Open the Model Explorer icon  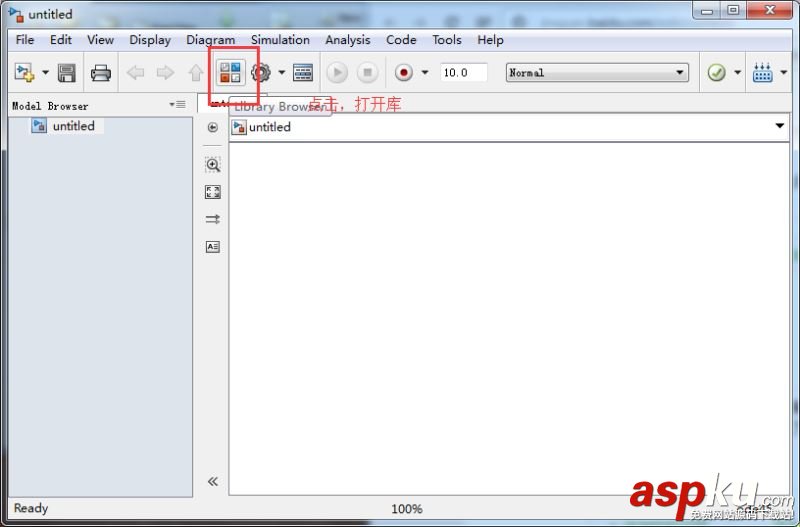coord(303,73)
